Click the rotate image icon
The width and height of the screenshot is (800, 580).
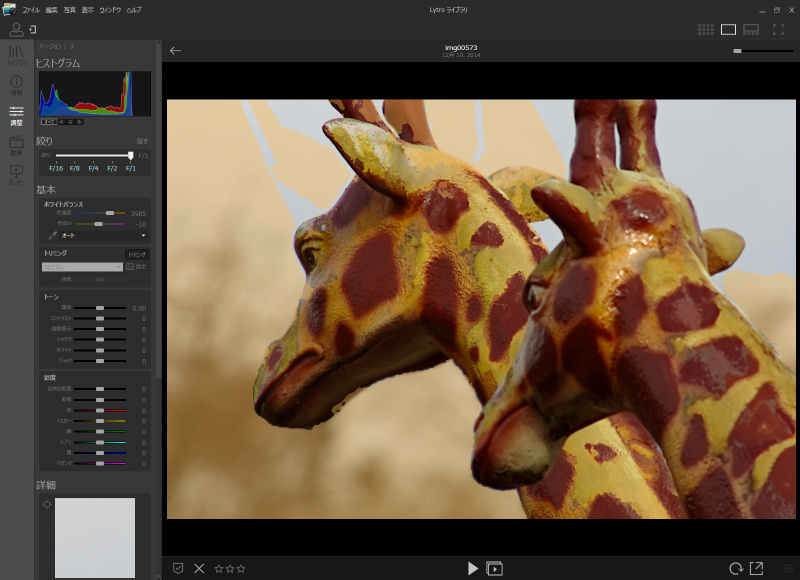[735, 568]
